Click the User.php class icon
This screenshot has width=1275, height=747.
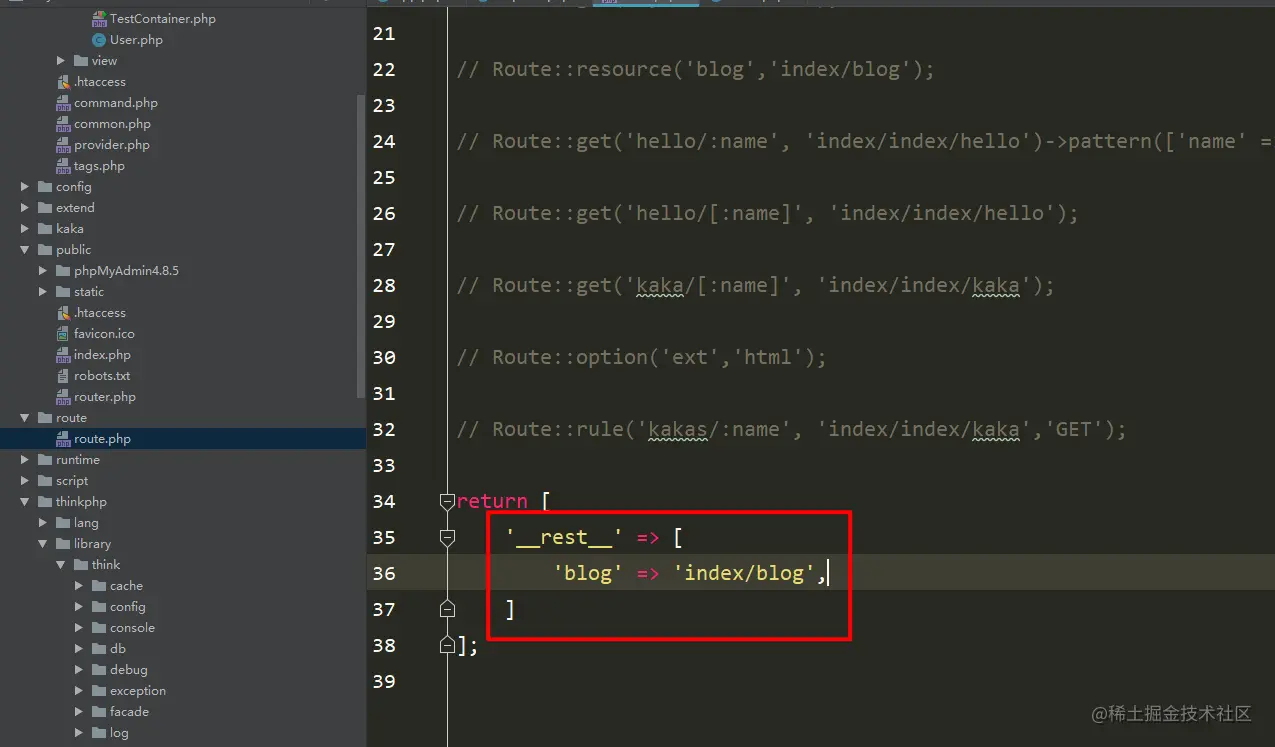coord(99,40)
